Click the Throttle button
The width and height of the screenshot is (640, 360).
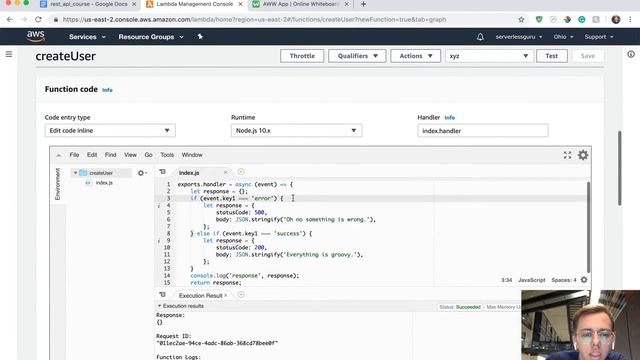(302, 56)
